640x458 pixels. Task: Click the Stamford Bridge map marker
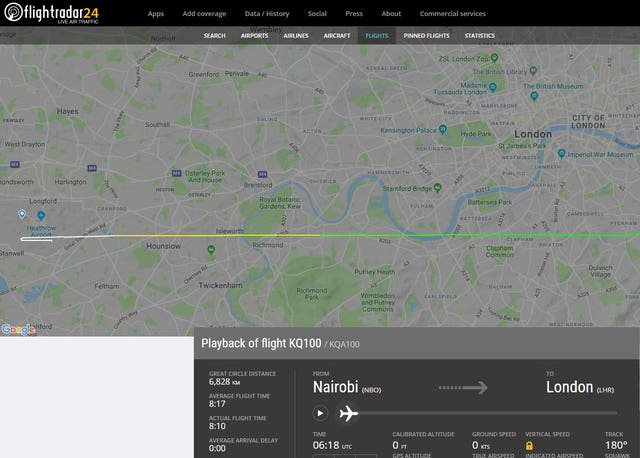click(x=438, y=187)
